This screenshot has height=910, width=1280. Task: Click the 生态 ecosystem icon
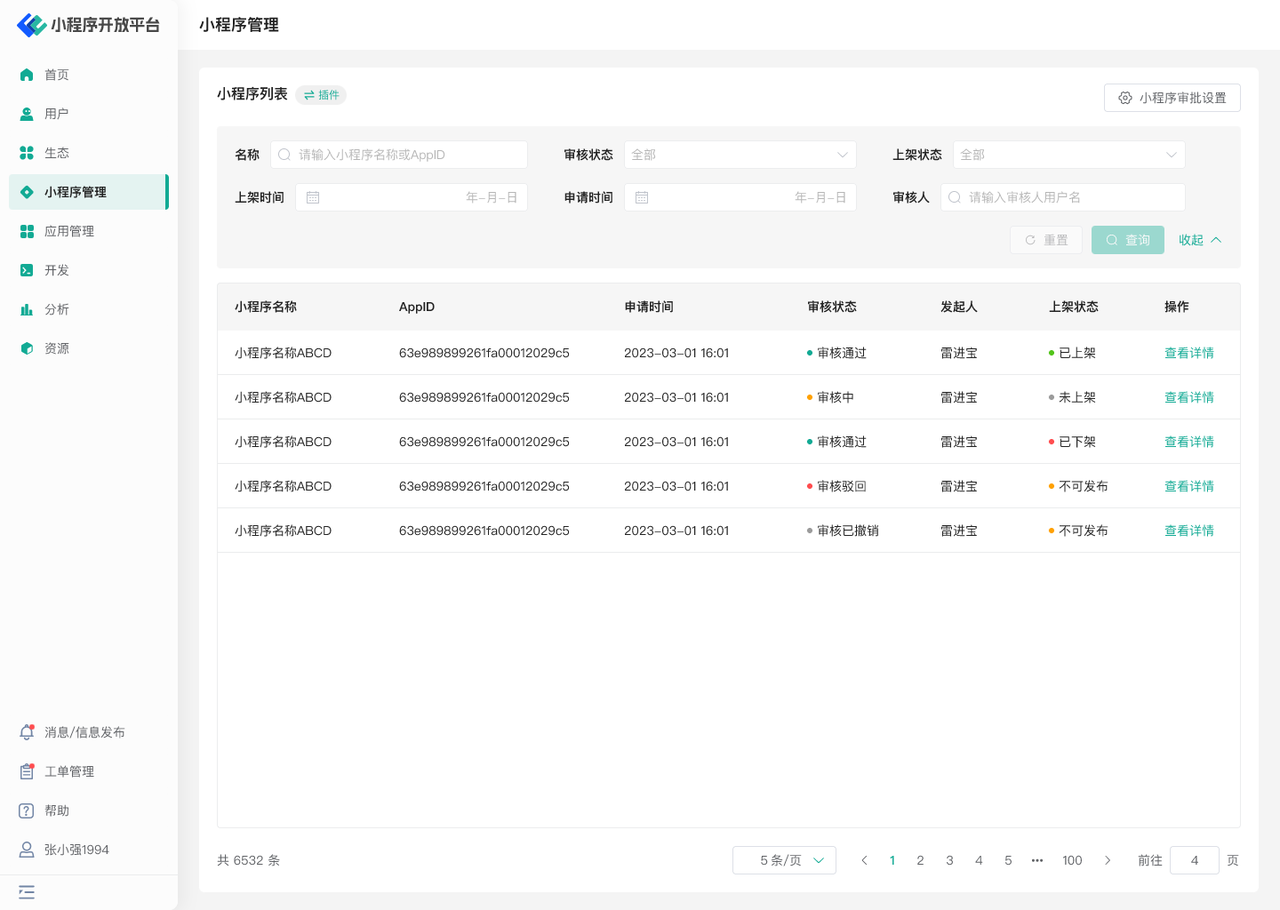[27, 153]
